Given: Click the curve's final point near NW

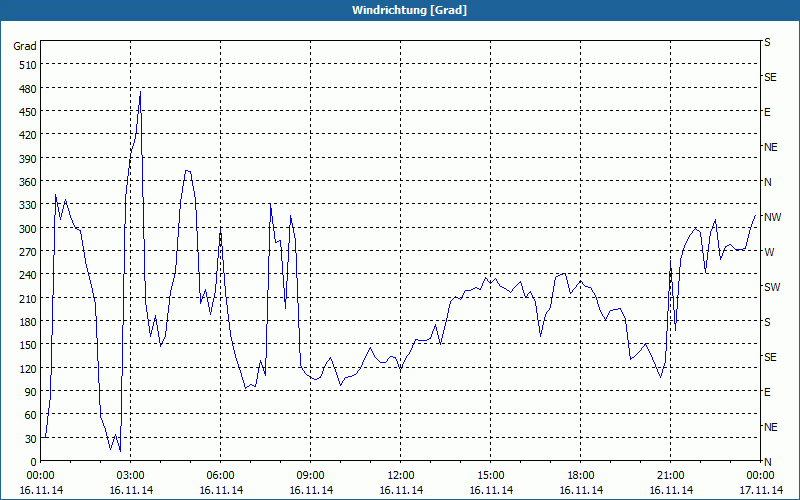Looking at the screenshot, I should pyautogui.click(x=755, y=215).
